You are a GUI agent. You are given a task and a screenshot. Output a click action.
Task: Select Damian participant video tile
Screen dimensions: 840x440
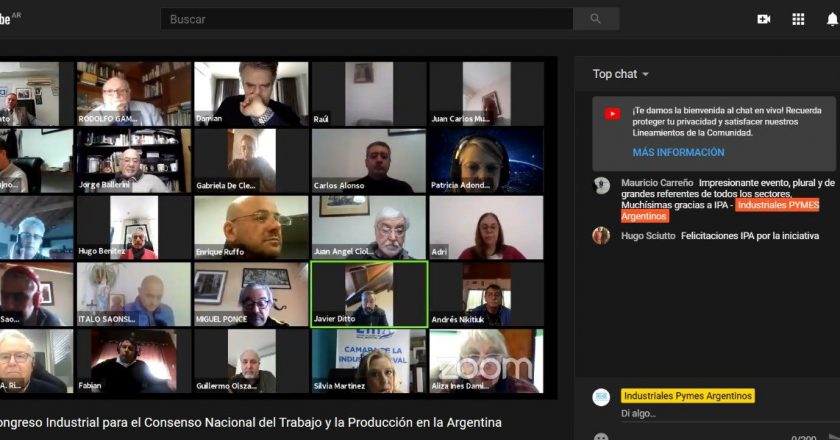251,94
